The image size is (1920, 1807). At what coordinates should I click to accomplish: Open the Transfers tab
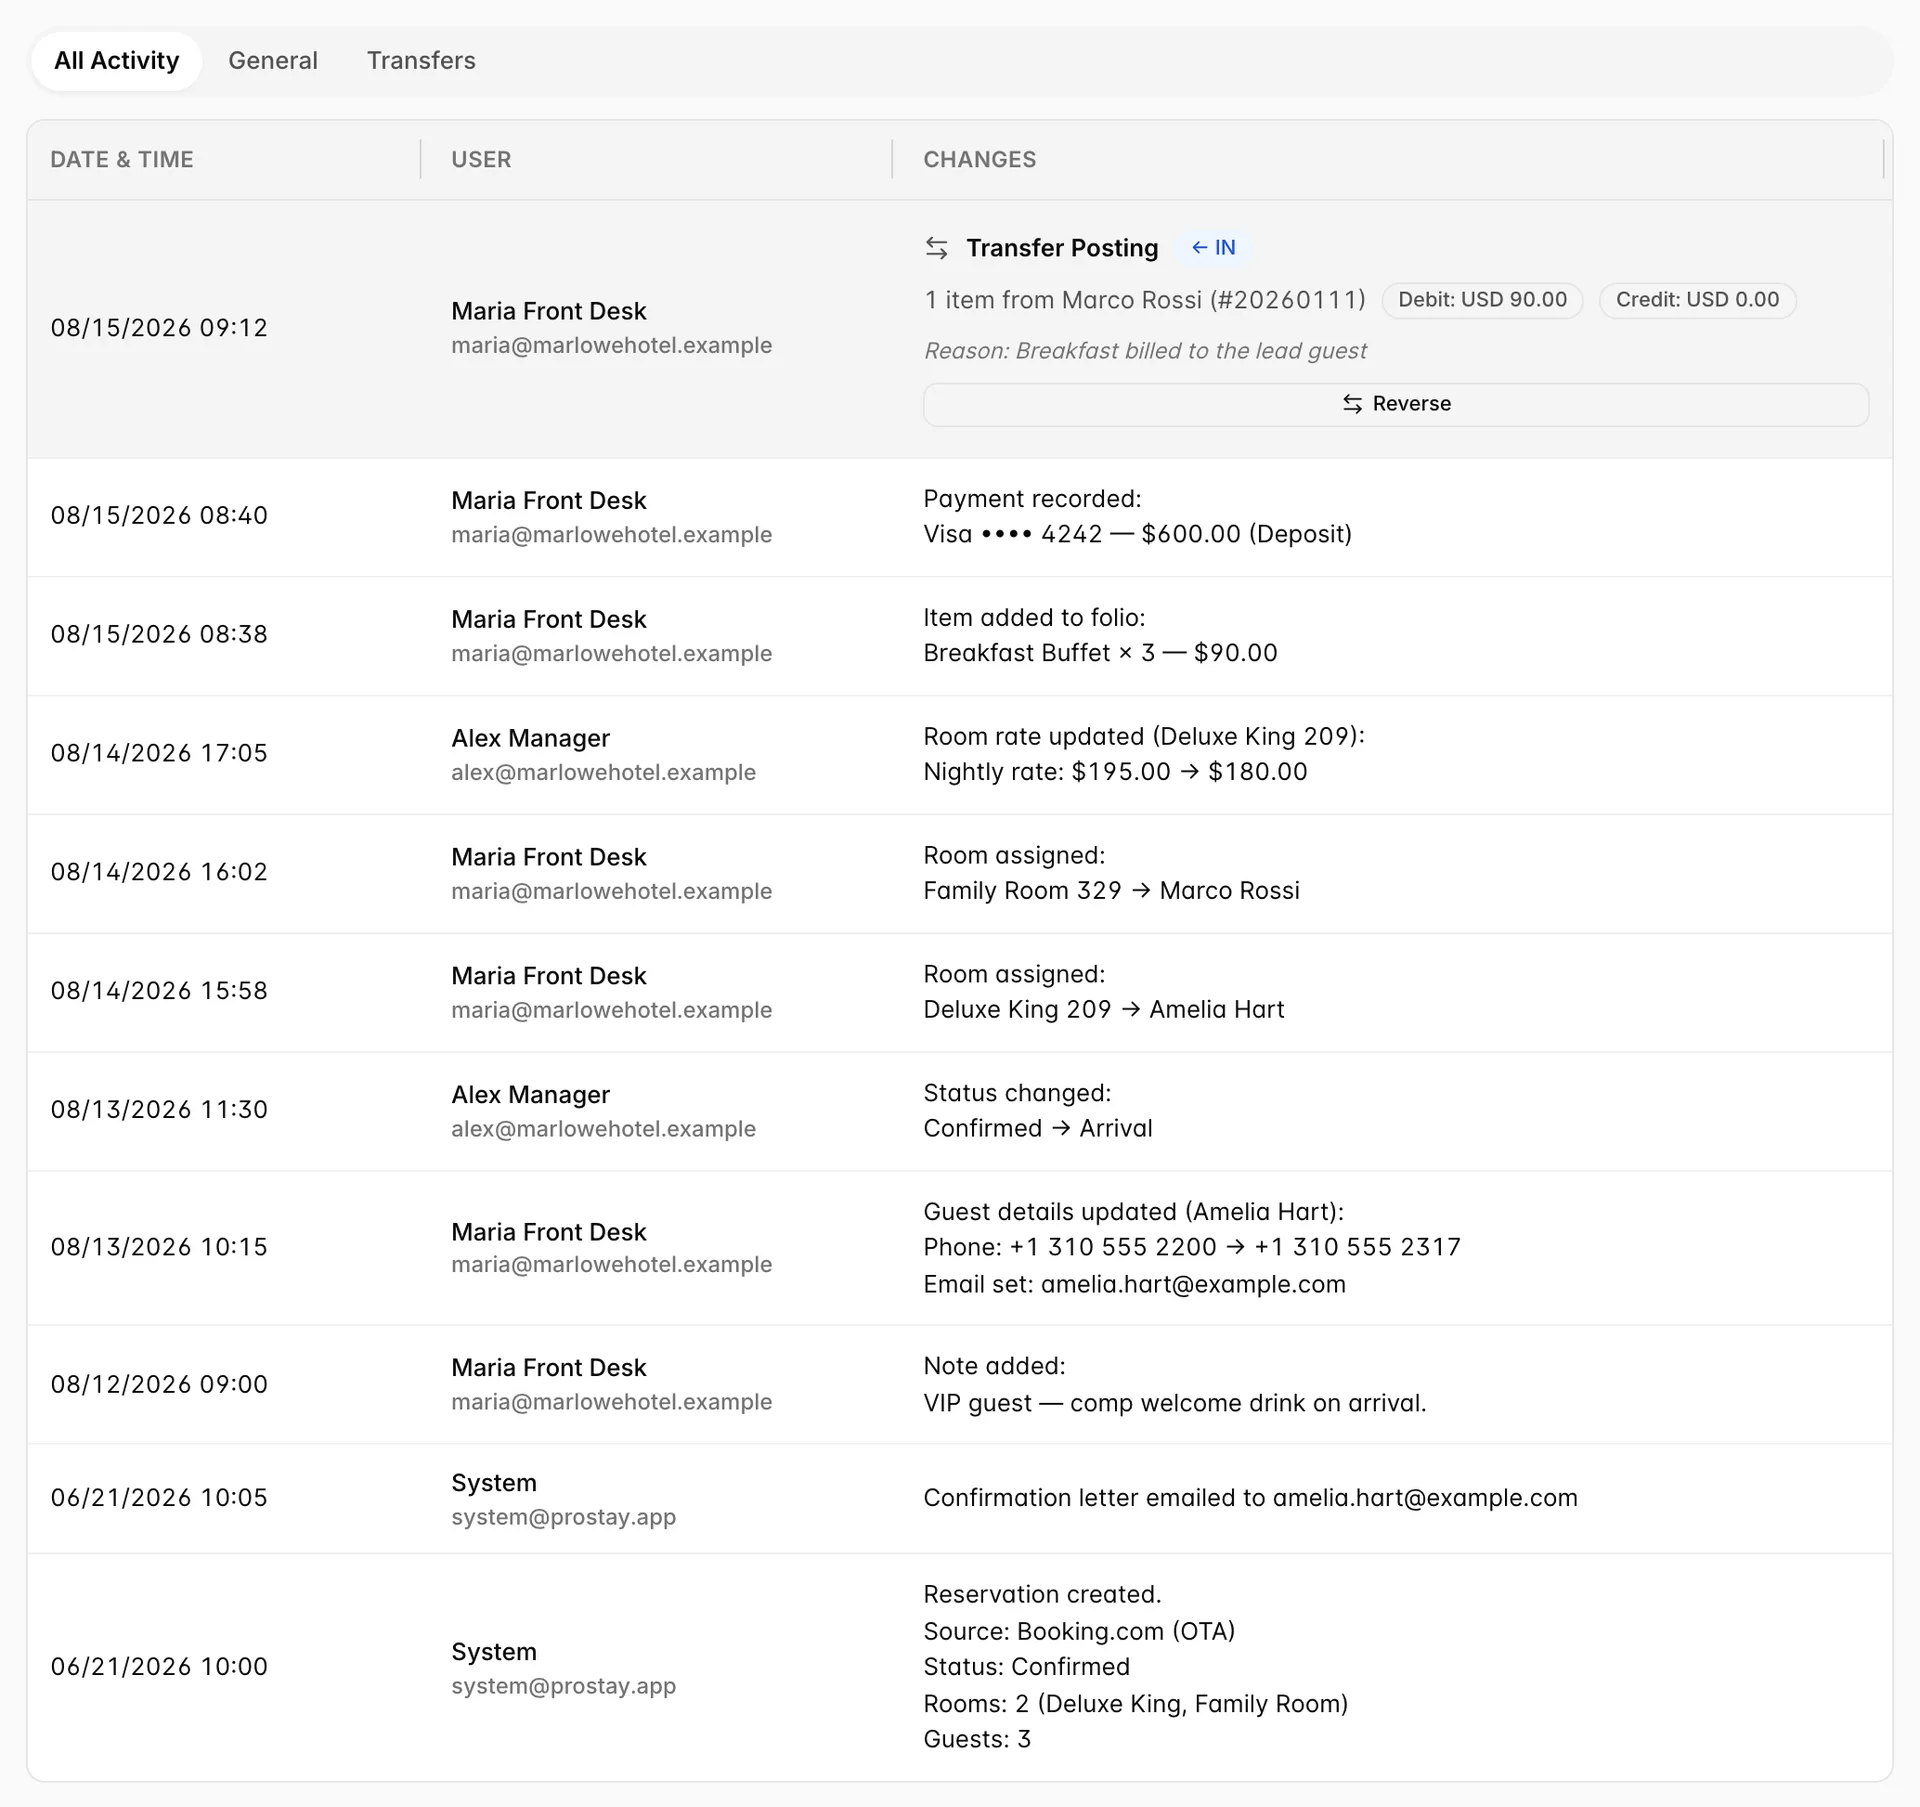(421, 61)
